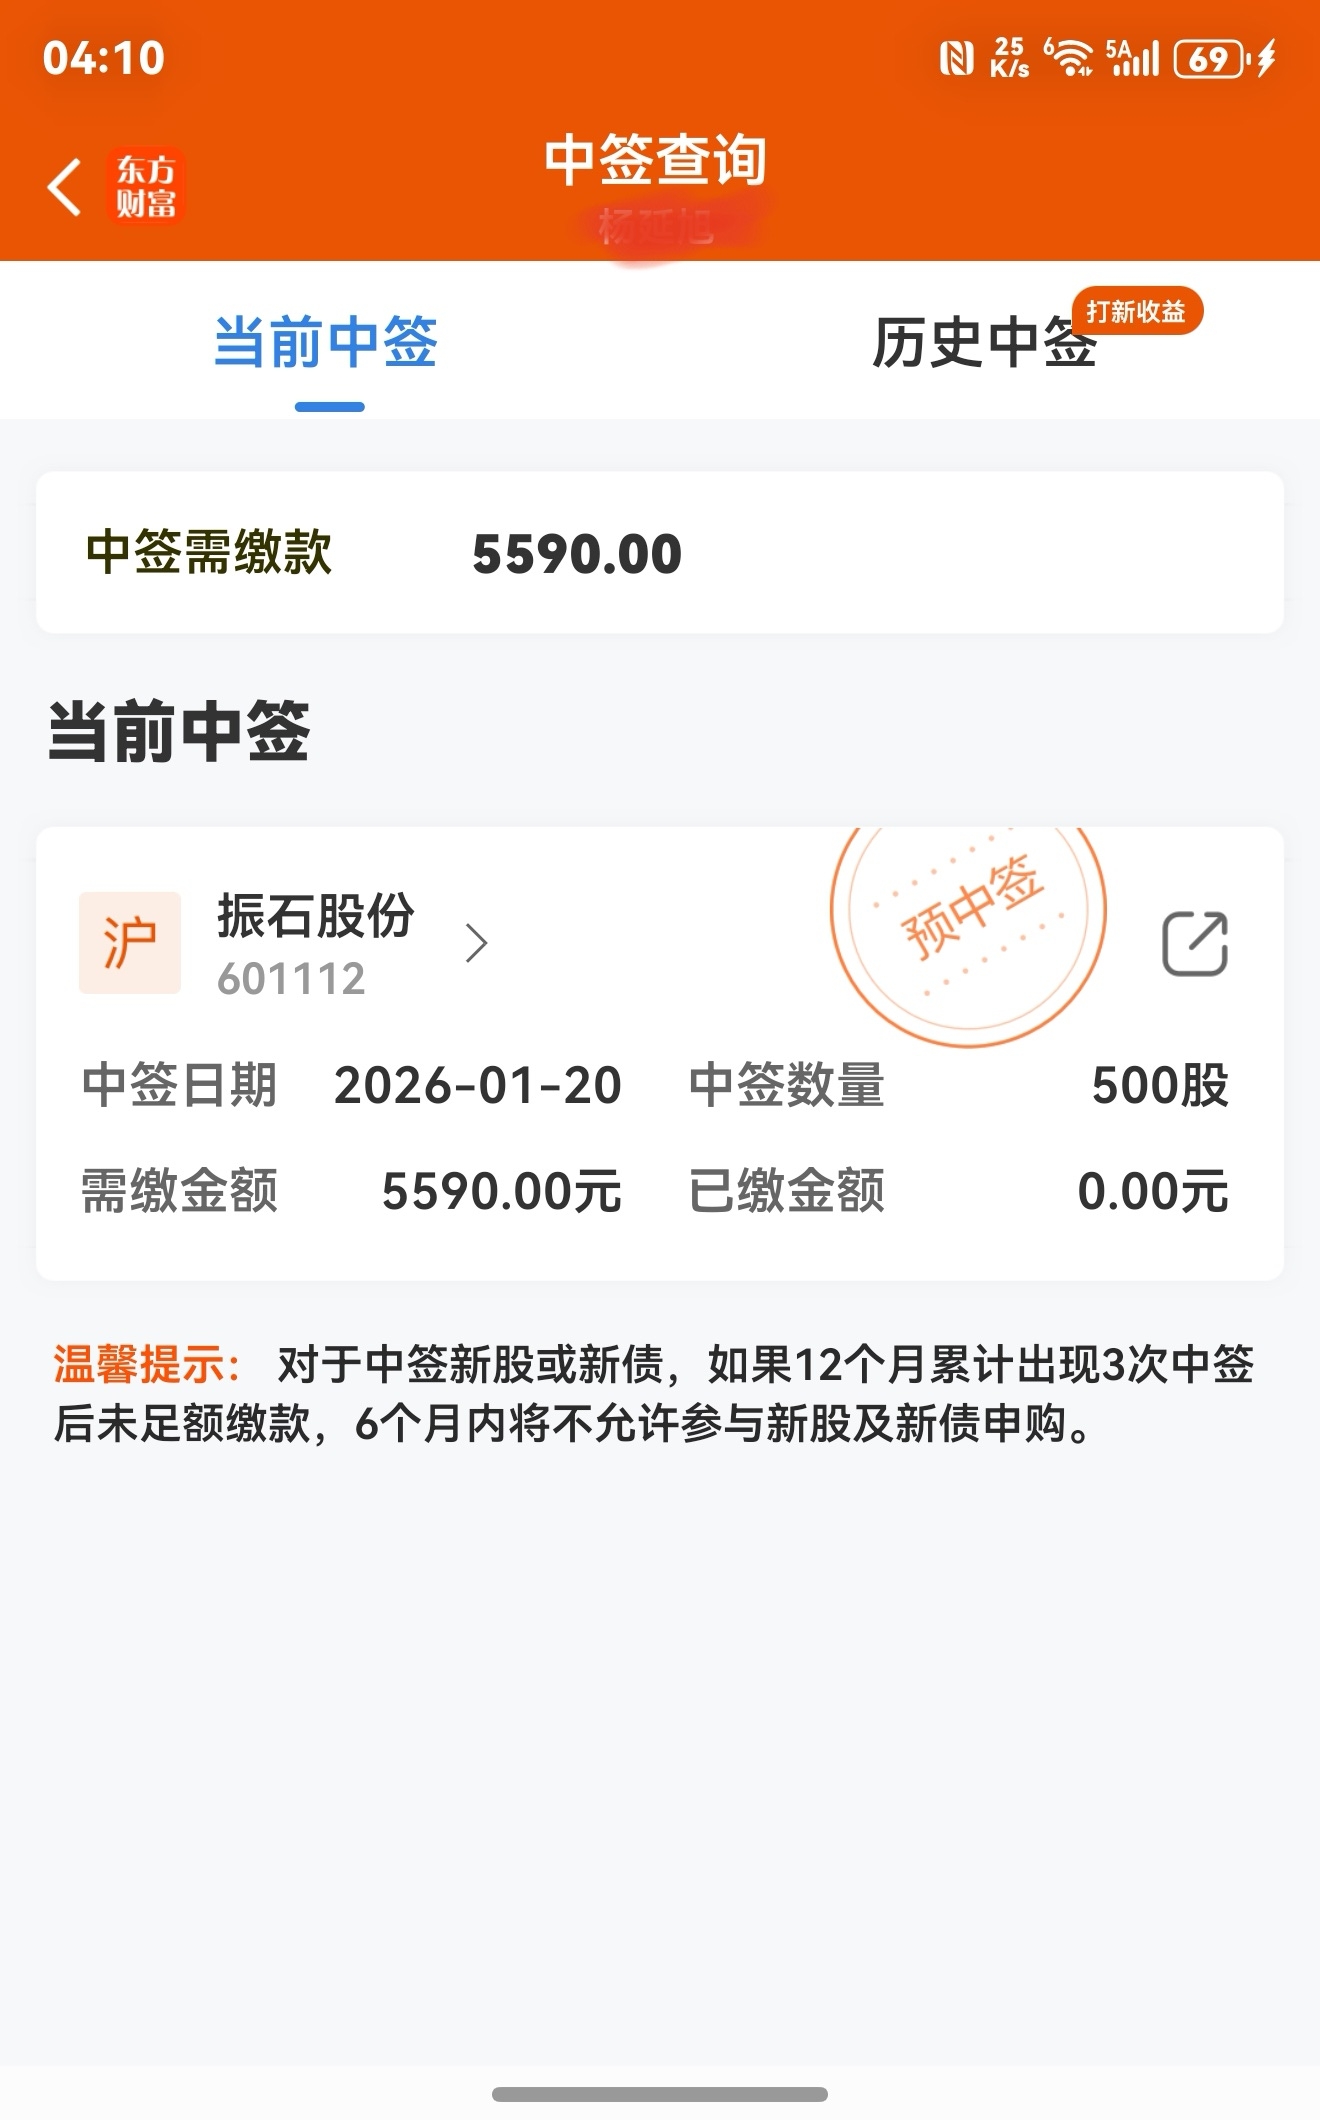Tap the bottom home gesture bar
This screenshot has height=2120, width=1320.
point(660,2094)
